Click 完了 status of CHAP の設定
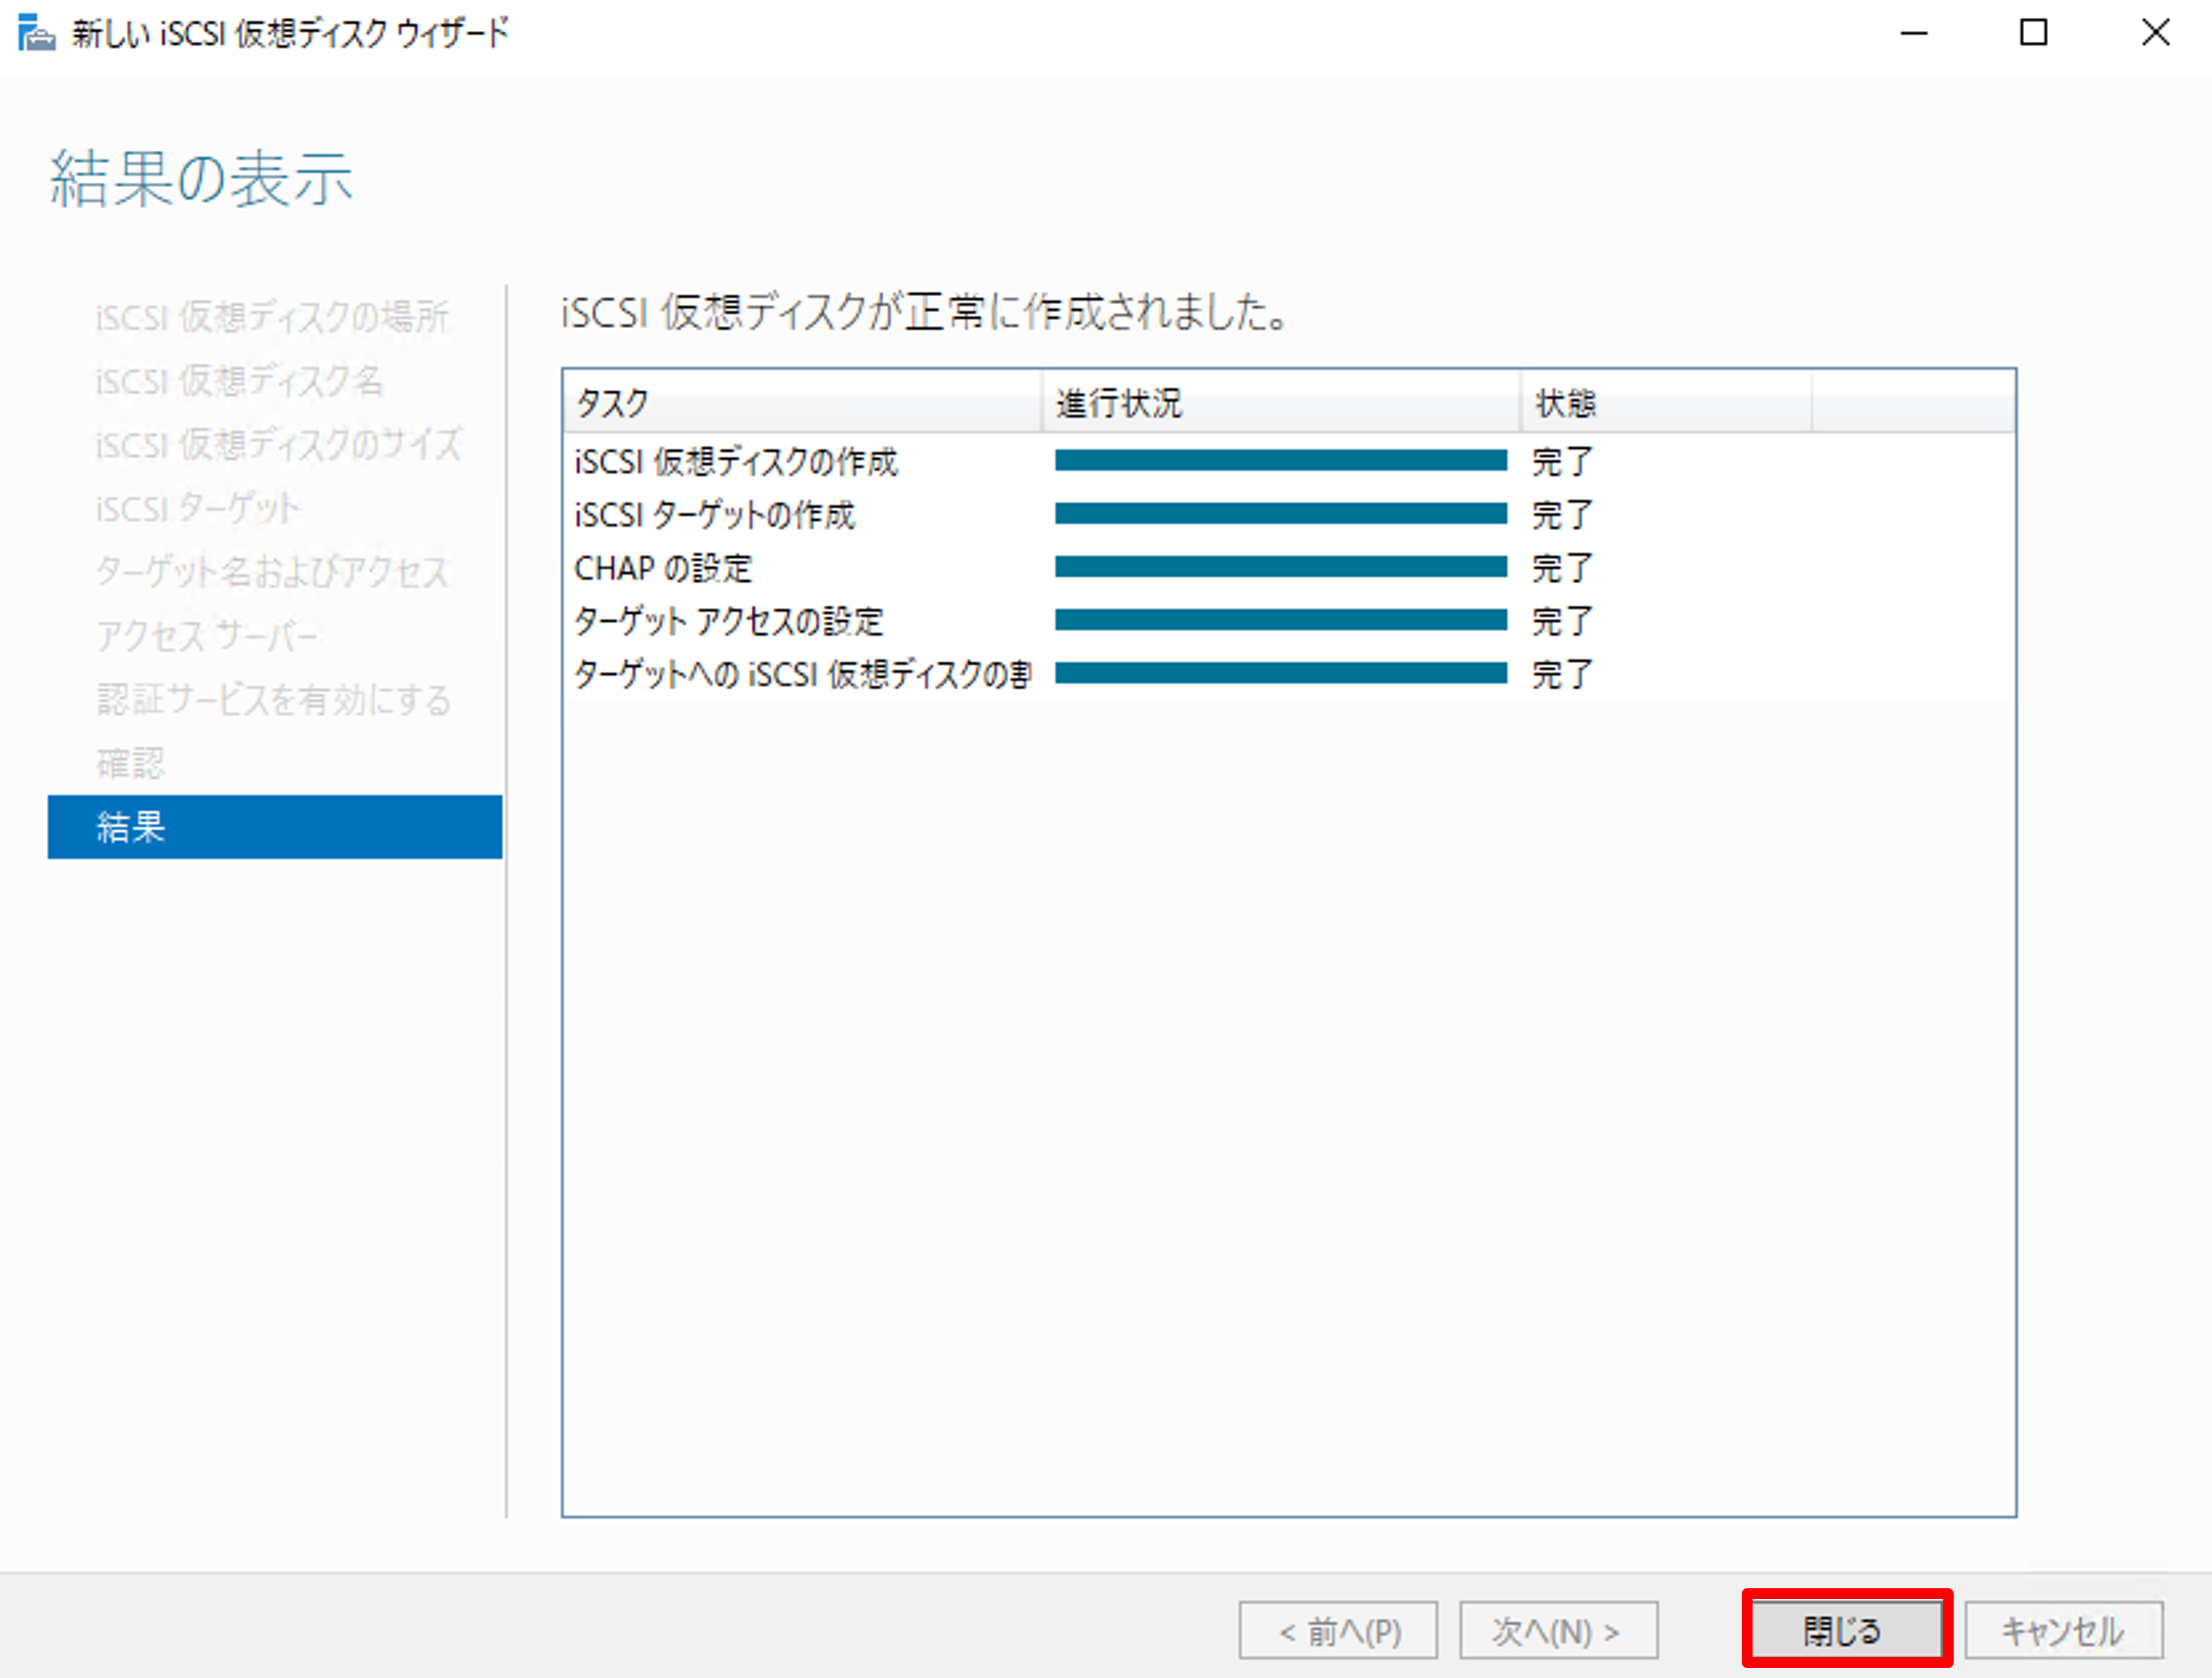Viewport: 2212px width, 1678px height. click(x=1562, y=568)
